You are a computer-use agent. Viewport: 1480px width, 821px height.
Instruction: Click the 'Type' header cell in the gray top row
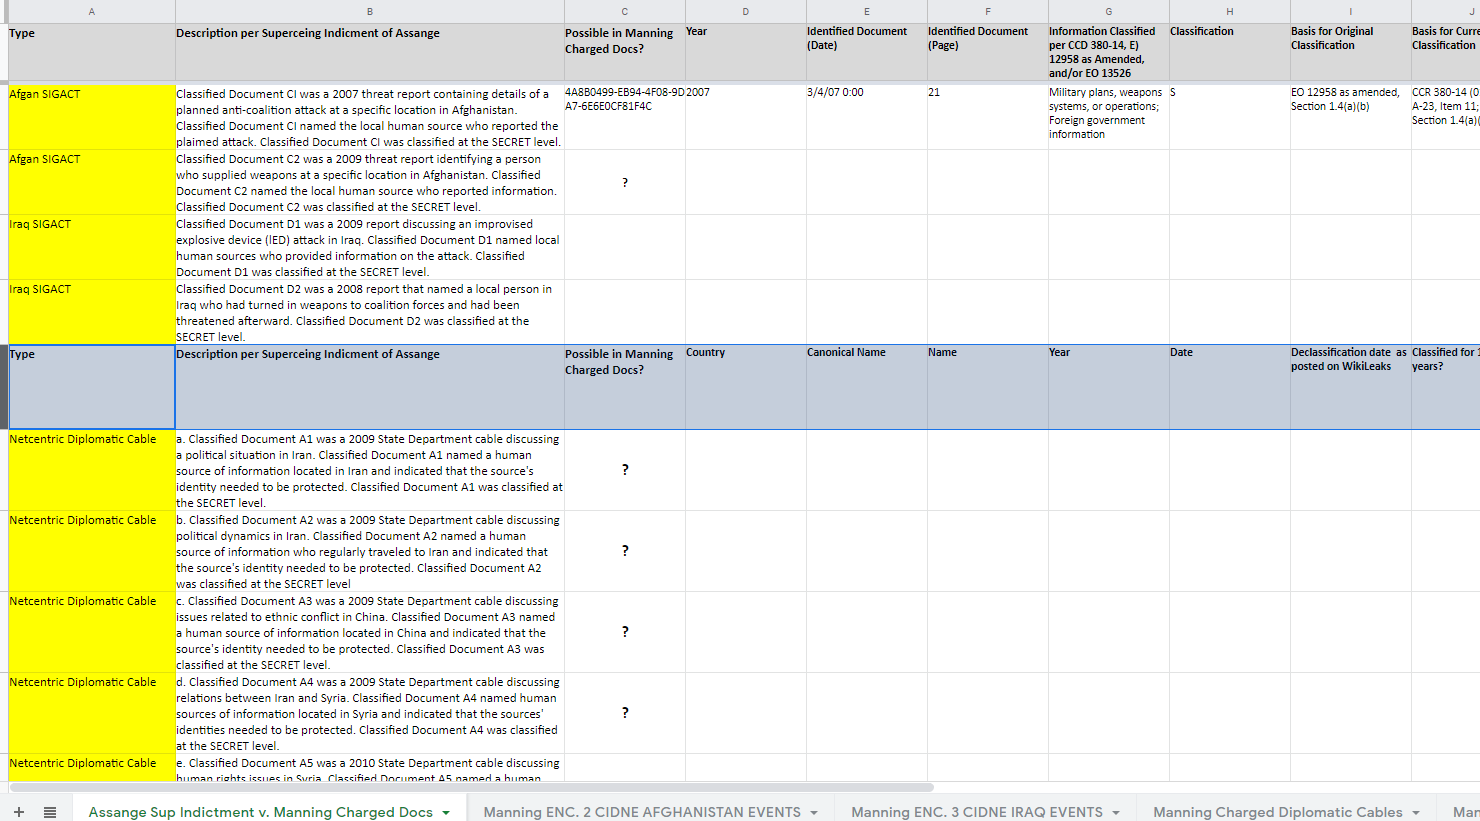(92, 53)
